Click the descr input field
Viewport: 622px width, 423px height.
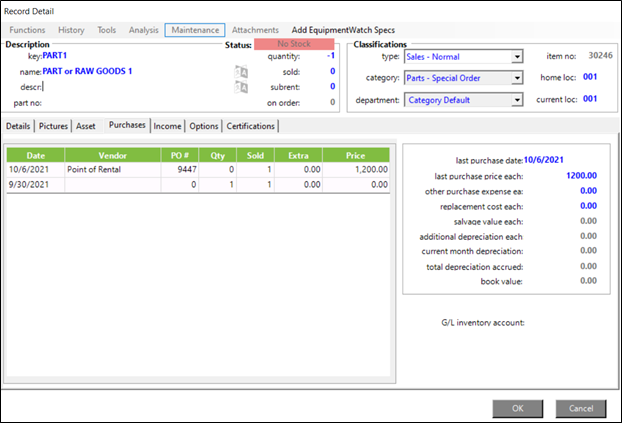[130, 86]
